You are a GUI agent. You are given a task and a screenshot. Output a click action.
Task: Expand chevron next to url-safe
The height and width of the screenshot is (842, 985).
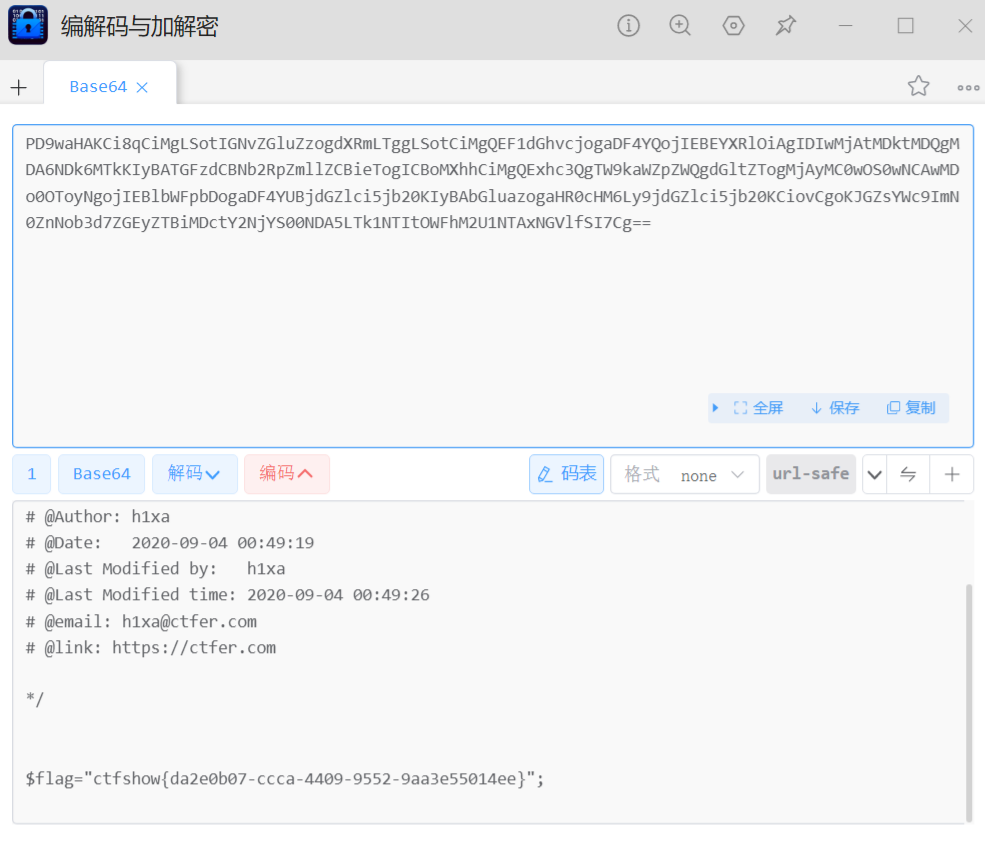coord(874,474)
